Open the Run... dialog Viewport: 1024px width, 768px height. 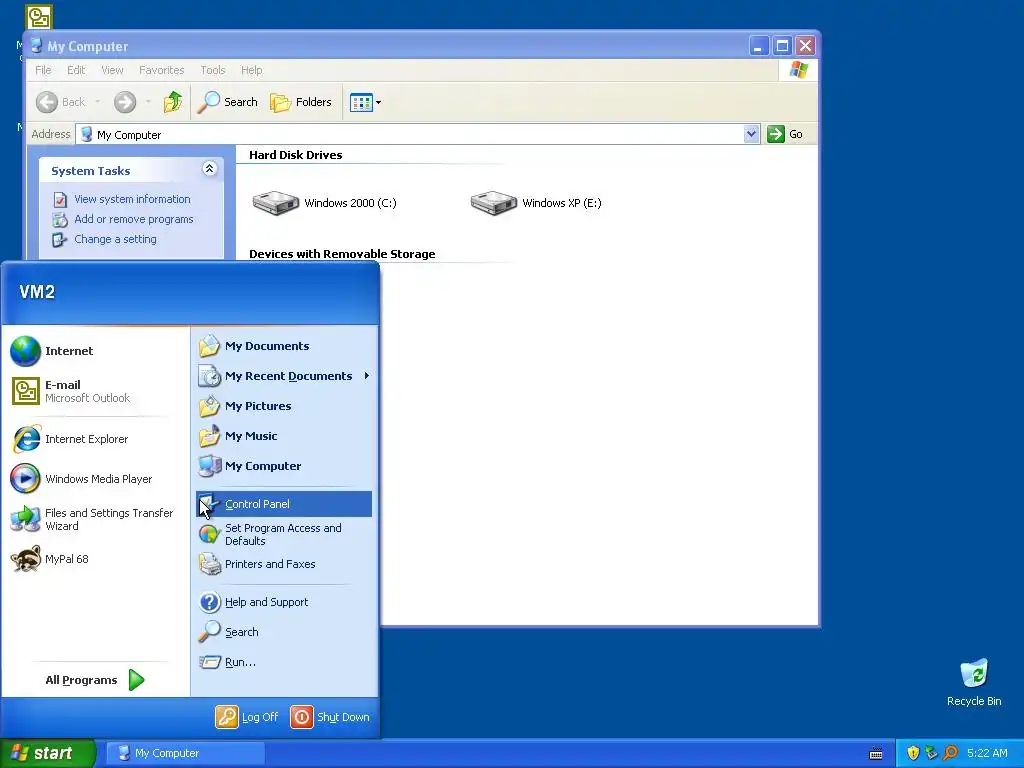pyautogui.click(x=227, y=662)
